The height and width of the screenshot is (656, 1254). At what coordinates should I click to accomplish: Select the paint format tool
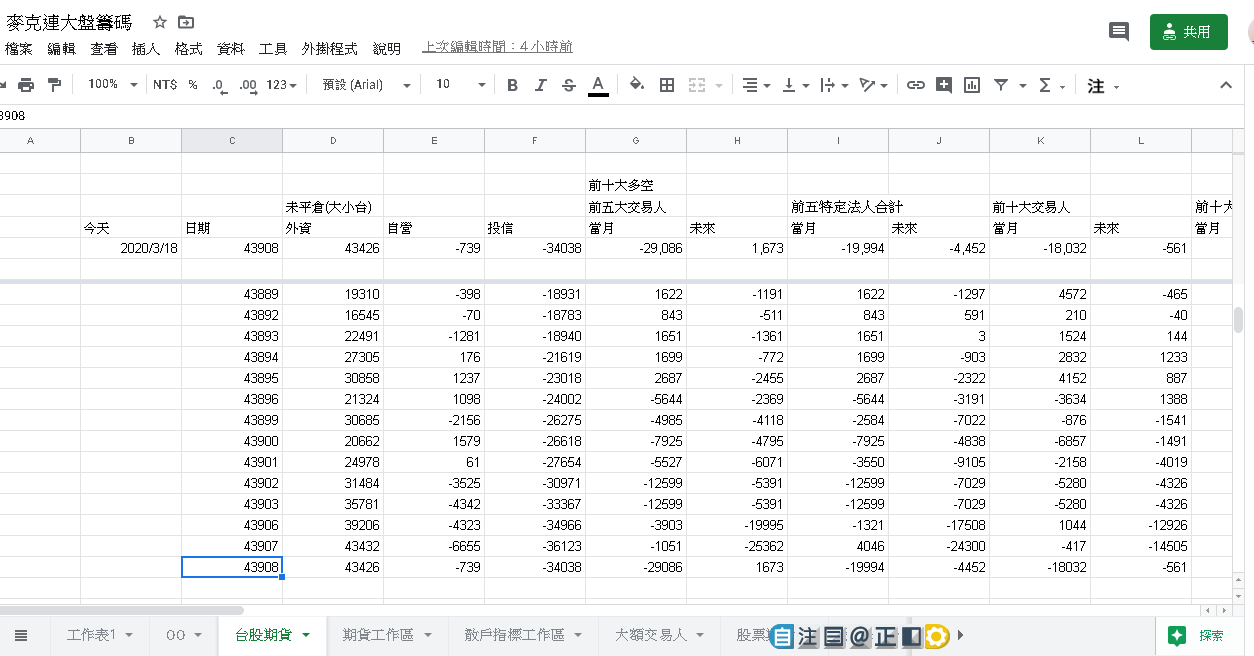pos(54,85)
